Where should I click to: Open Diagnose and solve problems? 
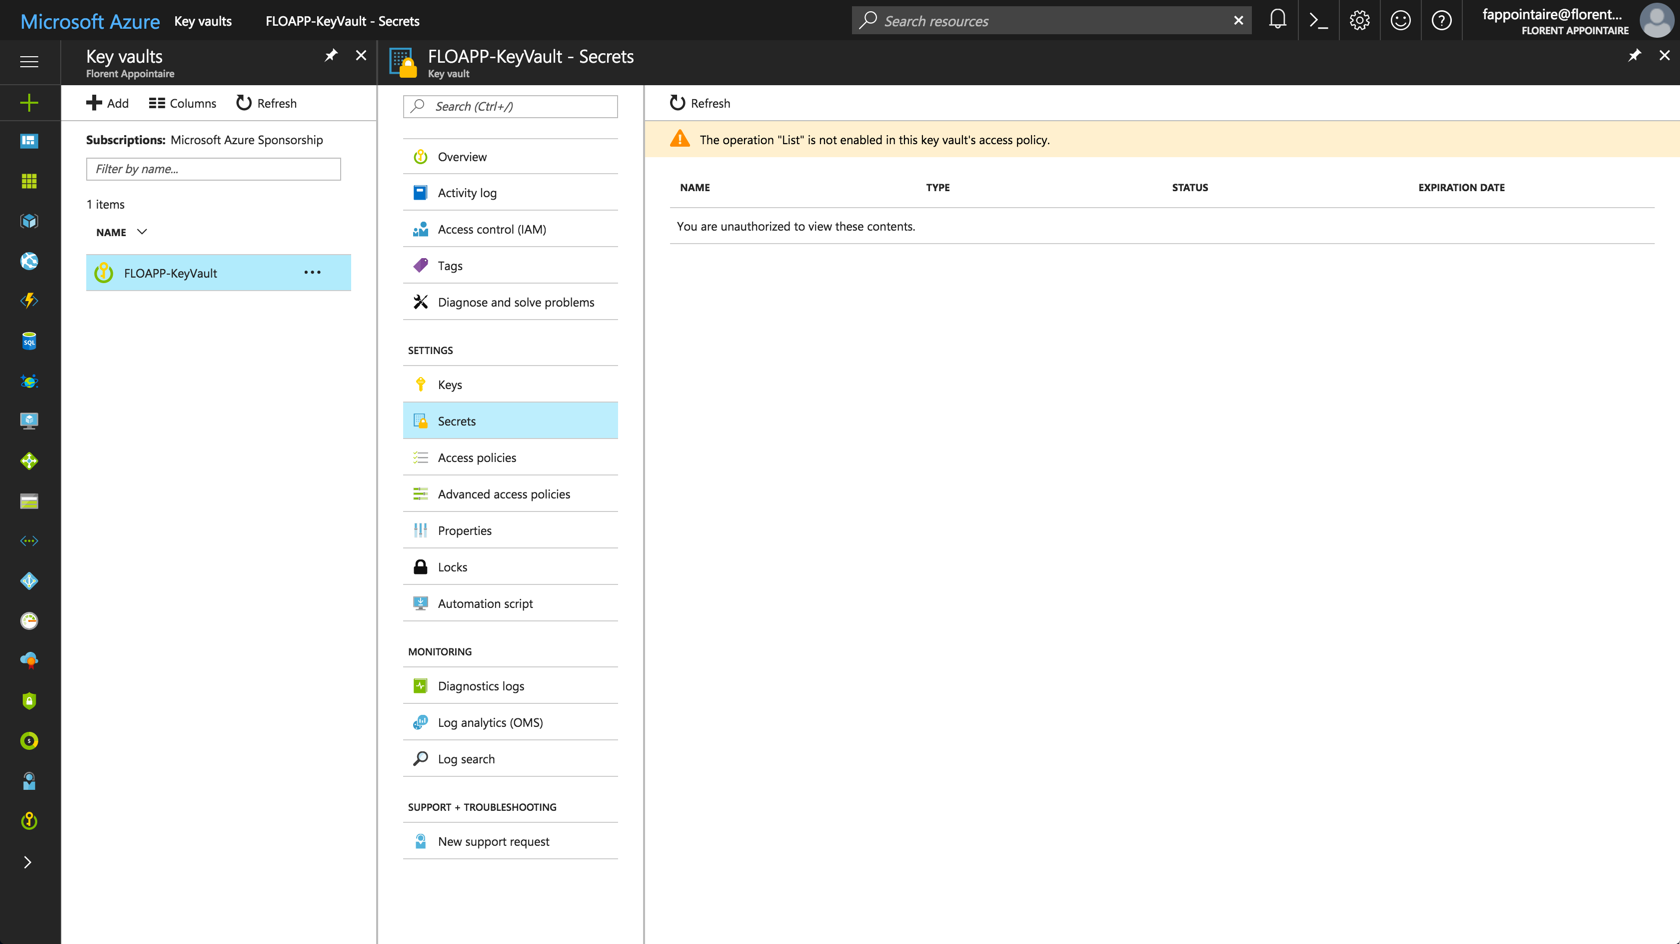pyautogui.click(x=510, y=302)
